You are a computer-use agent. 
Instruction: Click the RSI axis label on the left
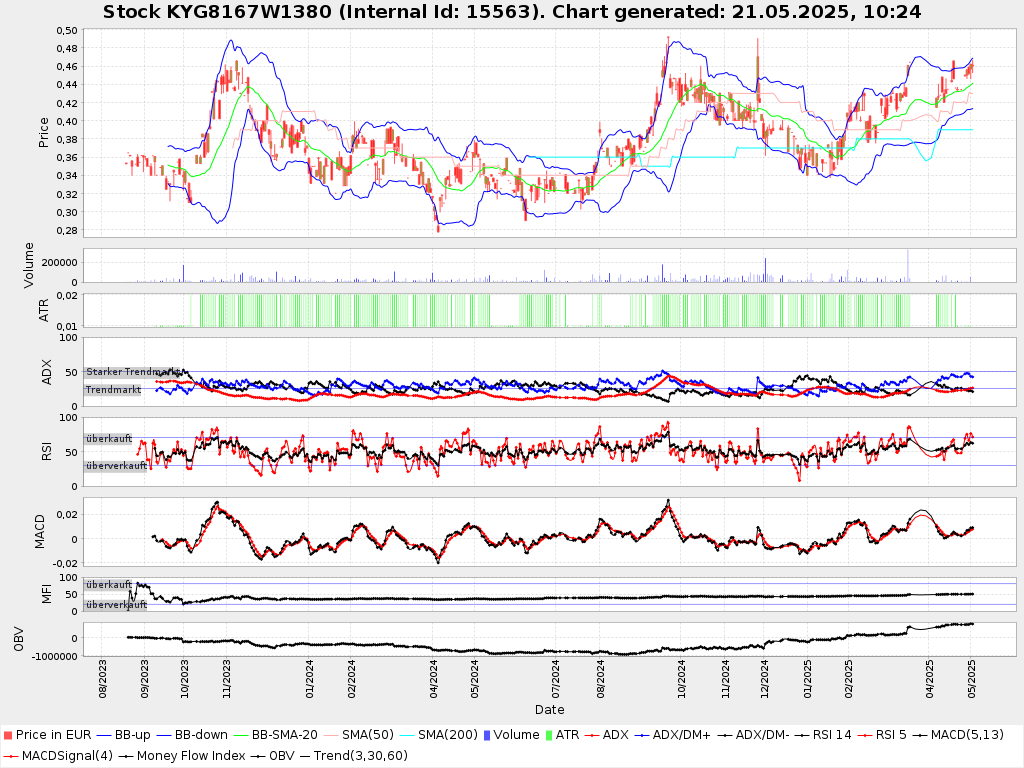(46, 452)
